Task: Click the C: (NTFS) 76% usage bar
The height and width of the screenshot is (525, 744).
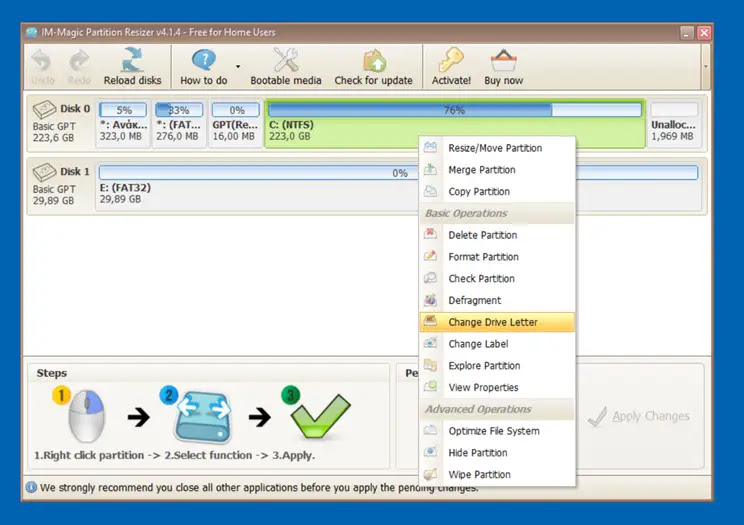Action: pos(455,110)
